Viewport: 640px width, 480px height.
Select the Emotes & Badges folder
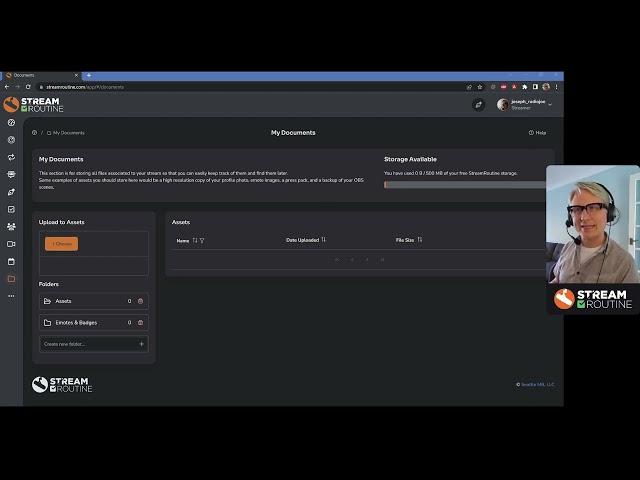tap(93, 322)
